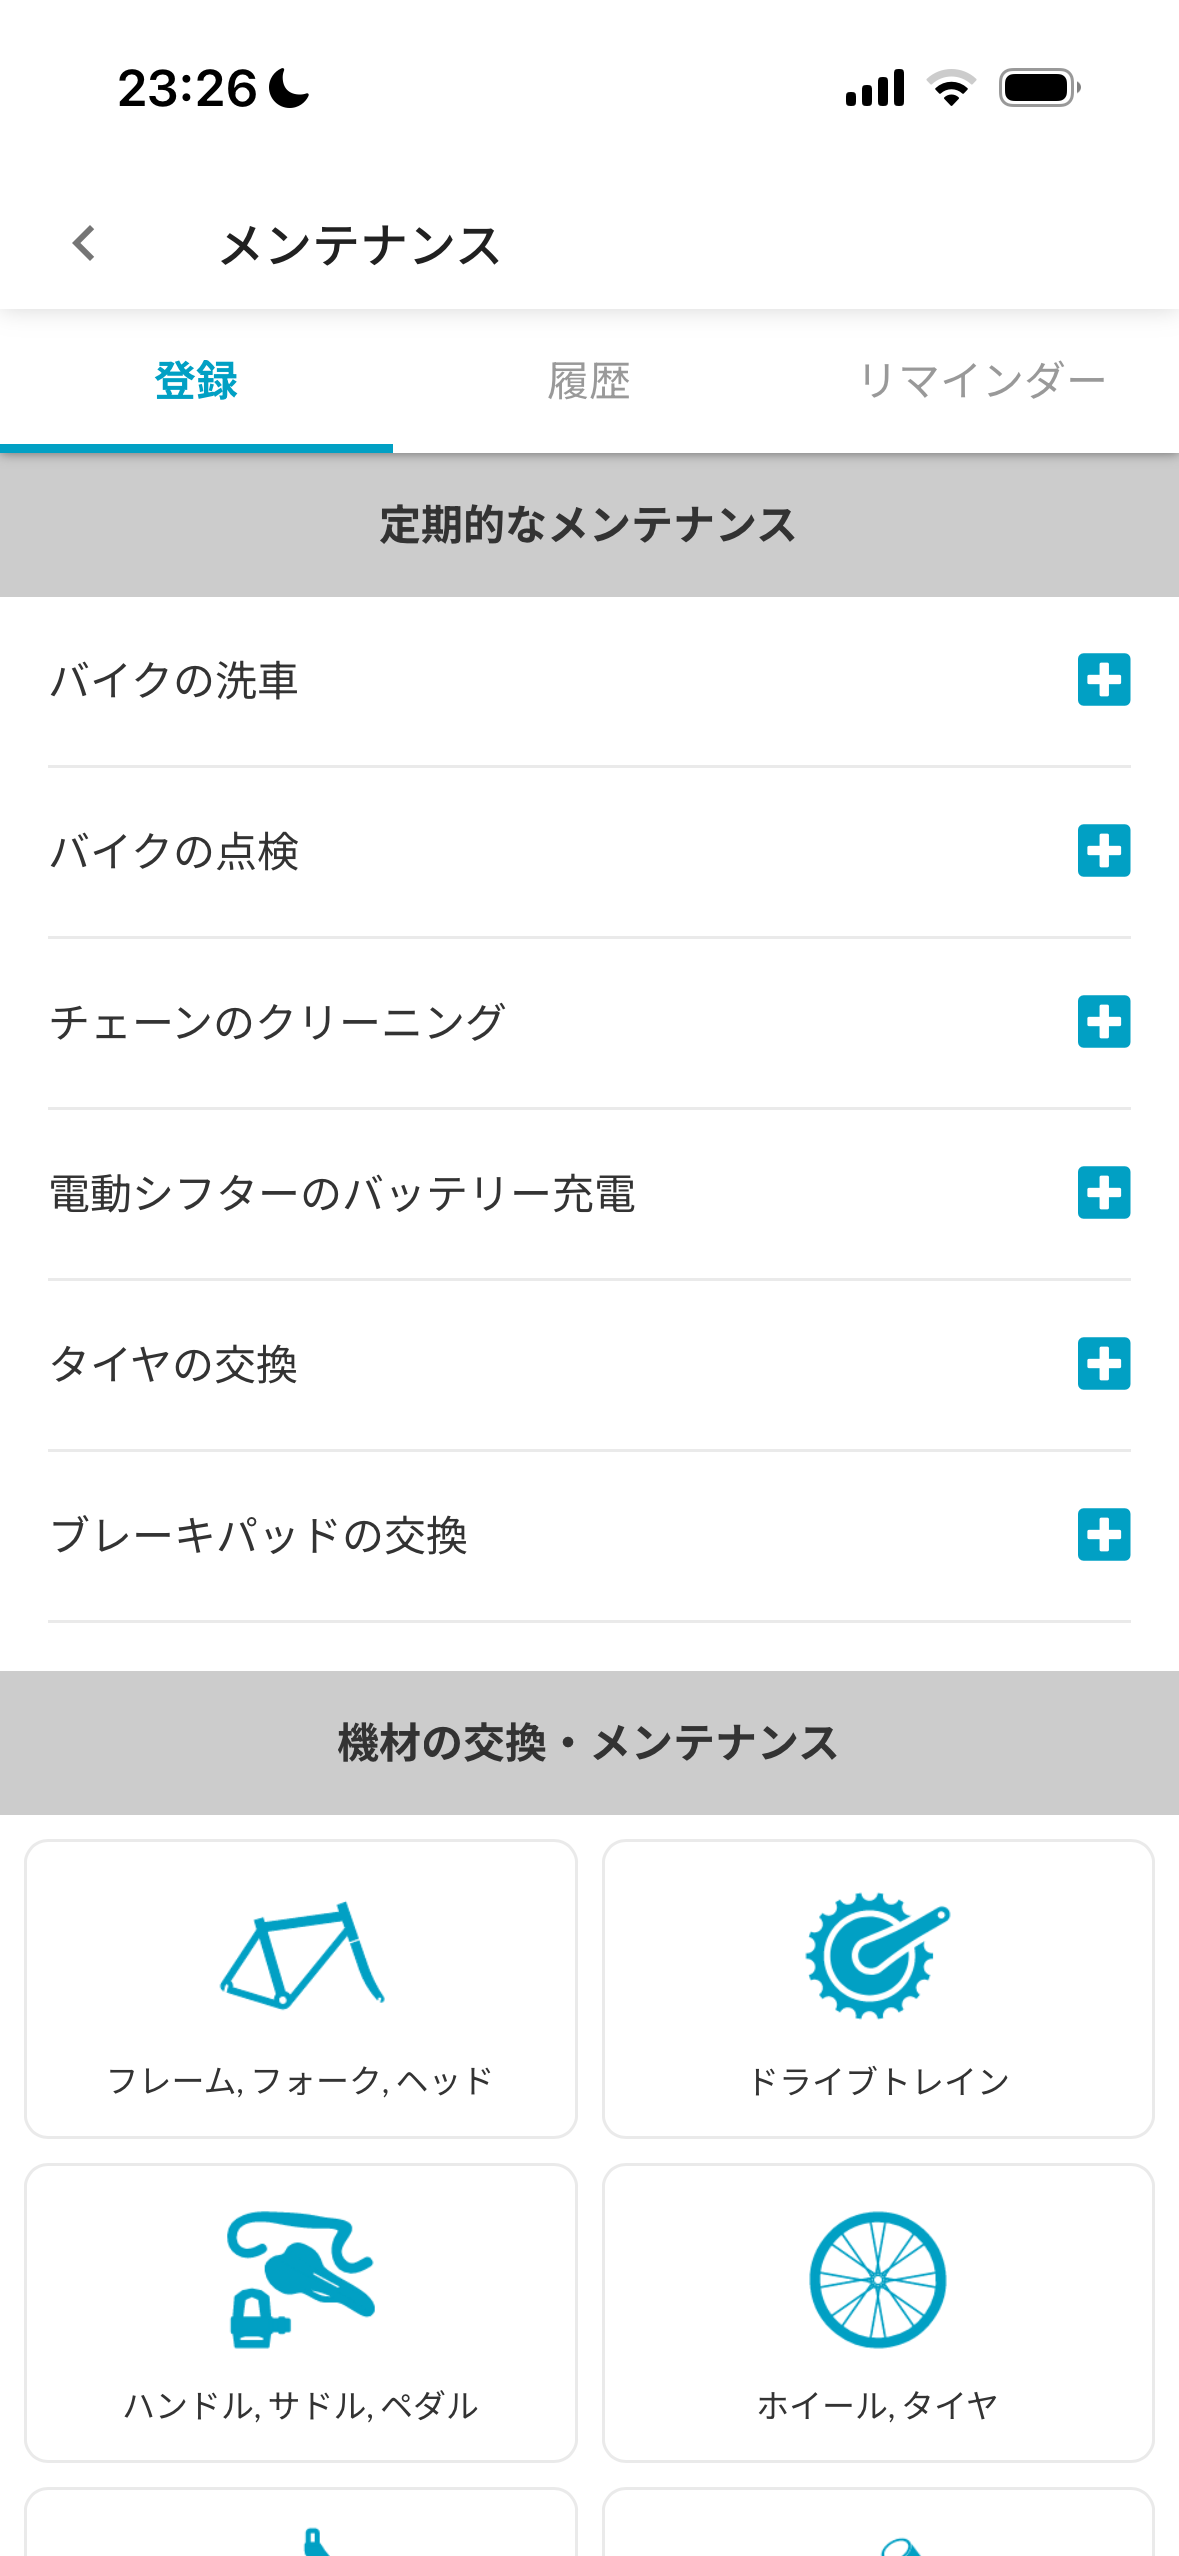Go to the リマインダー tab
This screenshot has height=2556, width=1179.
pyautogui.click(x=981, y=381)
